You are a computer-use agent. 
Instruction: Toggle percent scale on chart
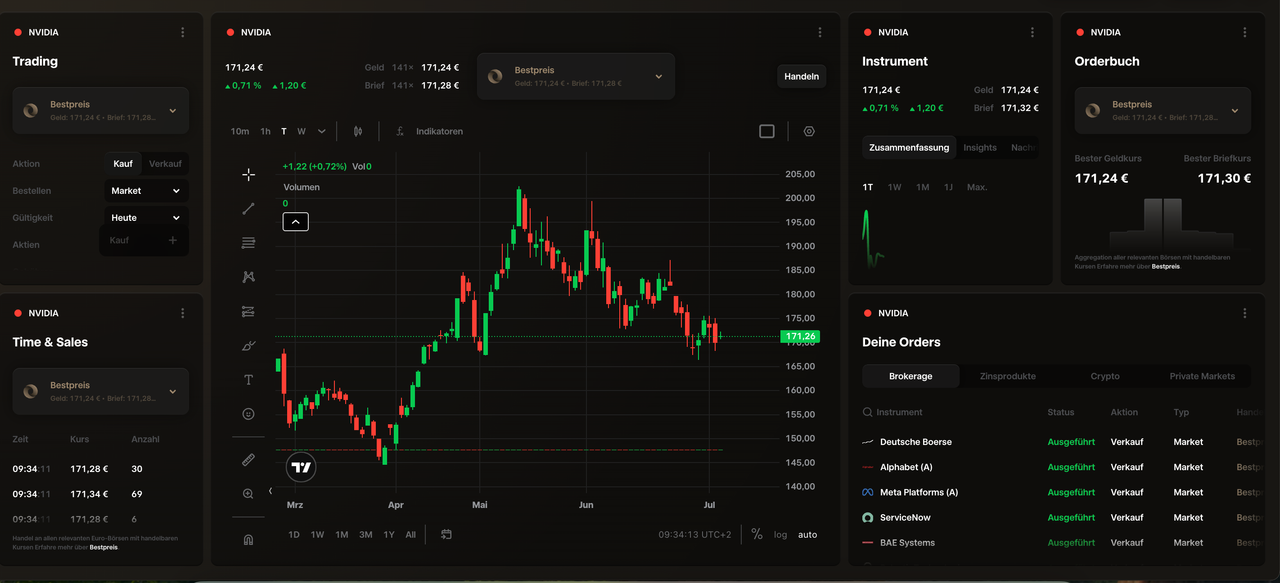(x=757, y=535)
